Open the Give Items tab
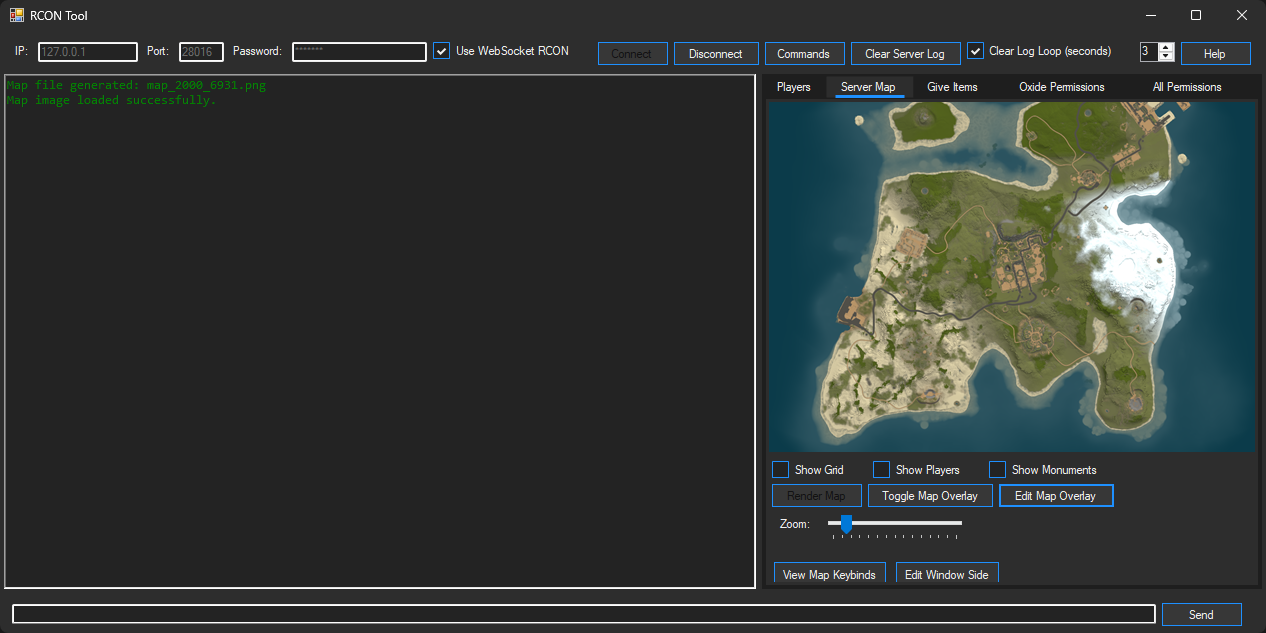1266x633 pixels. pos(952,87)
